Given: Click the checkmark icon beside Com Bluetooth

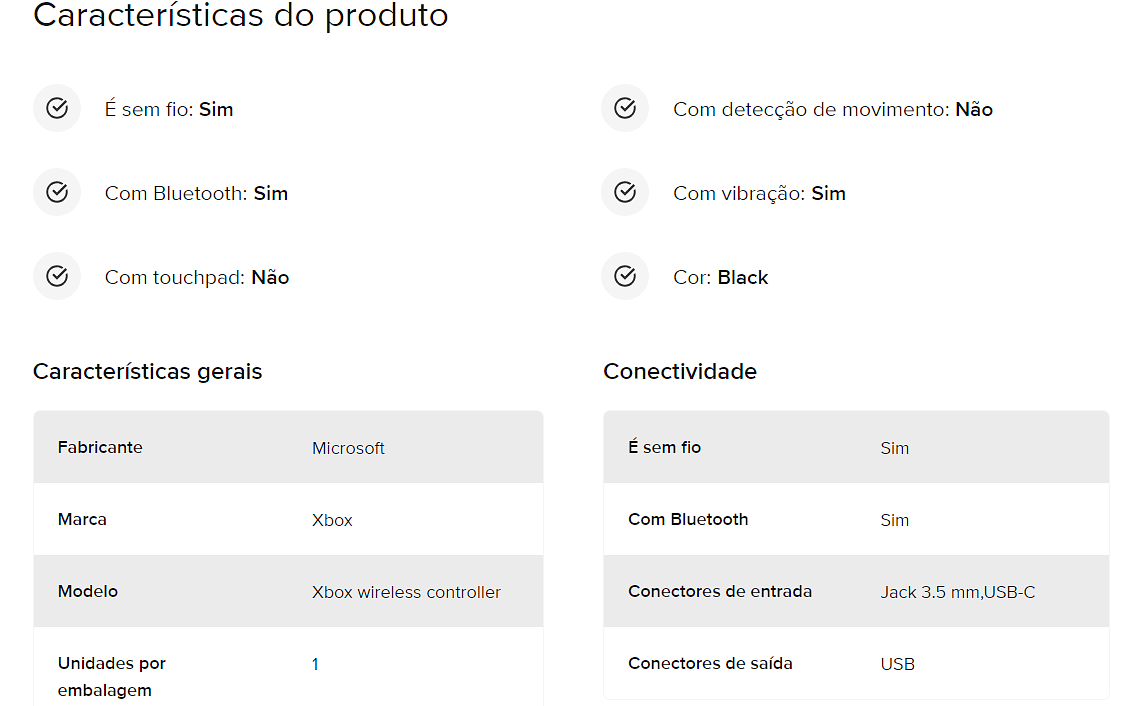Looking at the screenshot, I should (57, 192).
